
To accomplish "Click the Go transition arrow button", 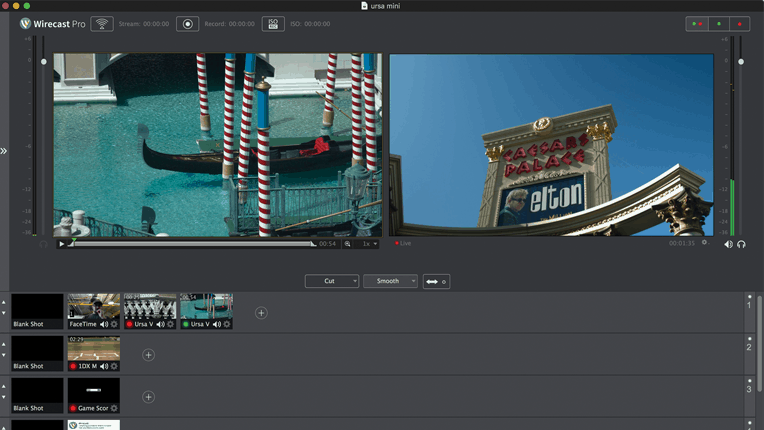I will click(436, 281).
